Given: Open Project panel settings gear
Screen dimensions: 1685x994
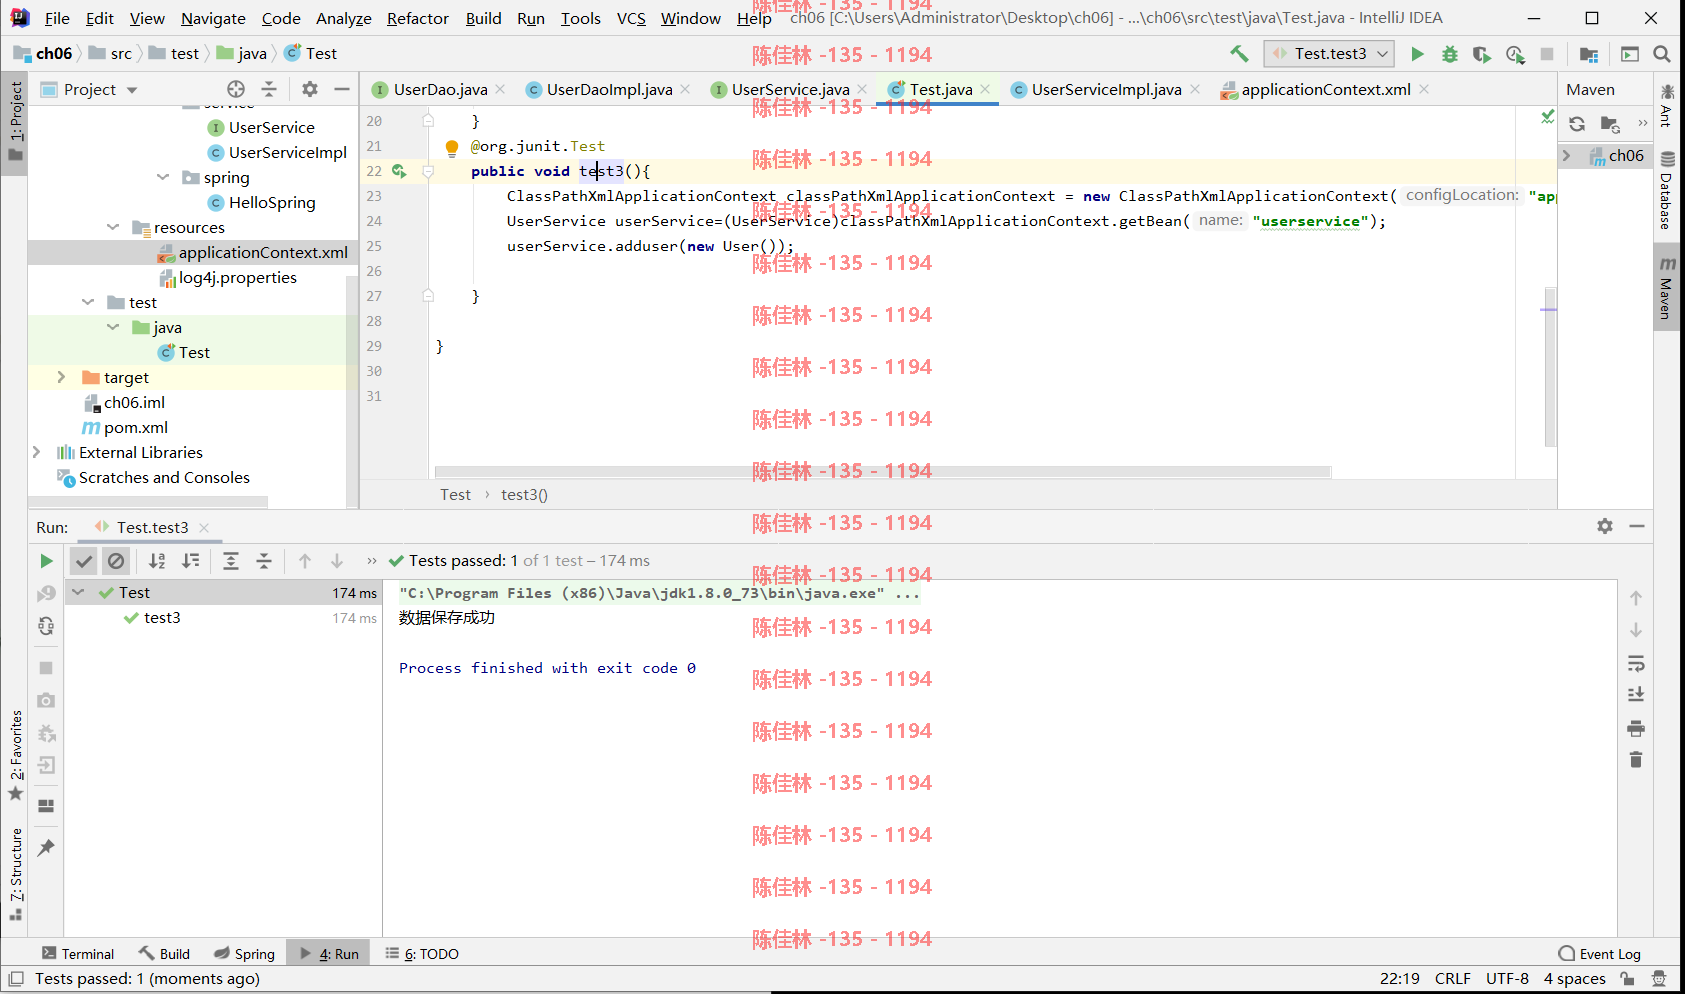Looking at the screenshot, I should [310, 89].
